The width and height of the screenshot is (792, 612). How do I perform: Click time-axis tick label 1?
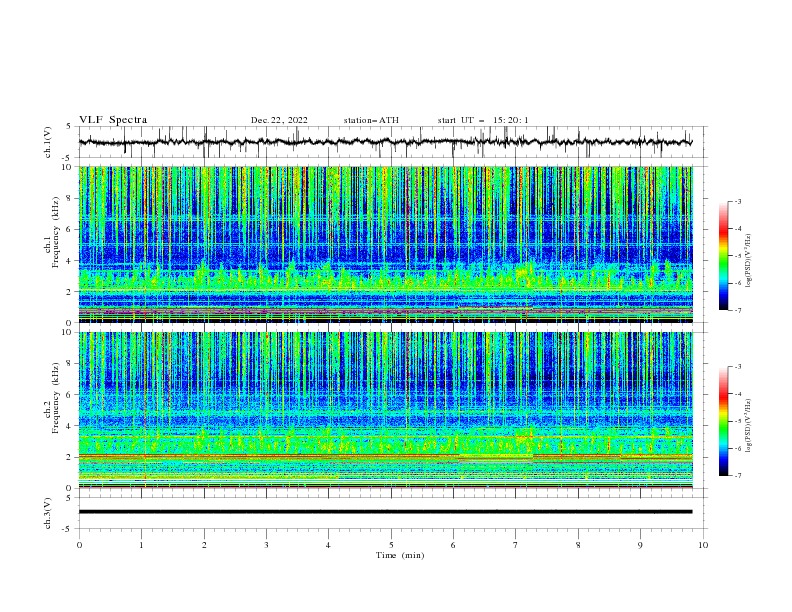(x=141, y=545)
